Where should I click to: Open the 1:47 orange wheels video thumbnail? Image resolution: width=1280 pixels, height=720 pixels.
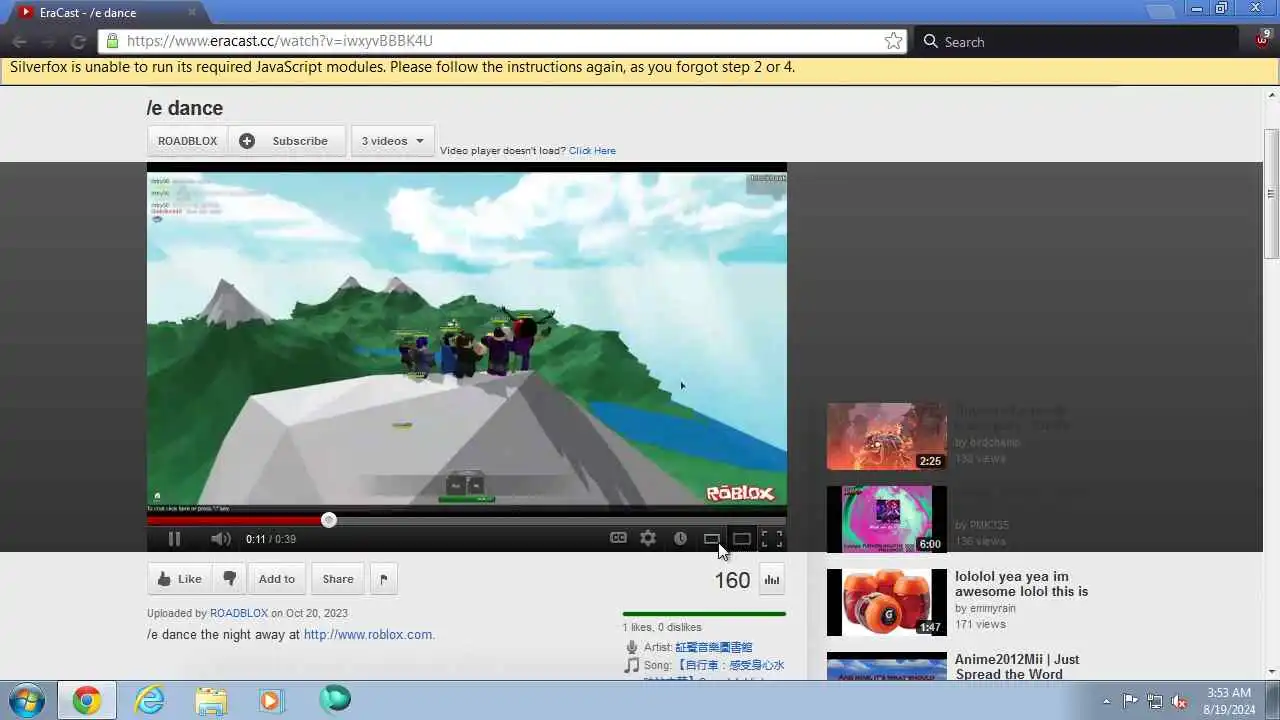point(886,602)
